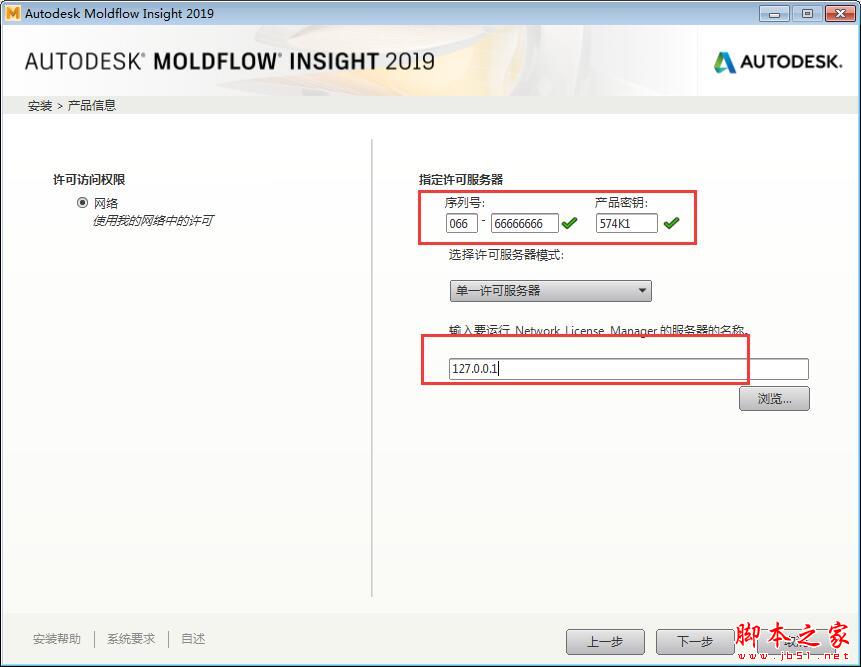Proceed with the 下一步 button

coord(695,642)
